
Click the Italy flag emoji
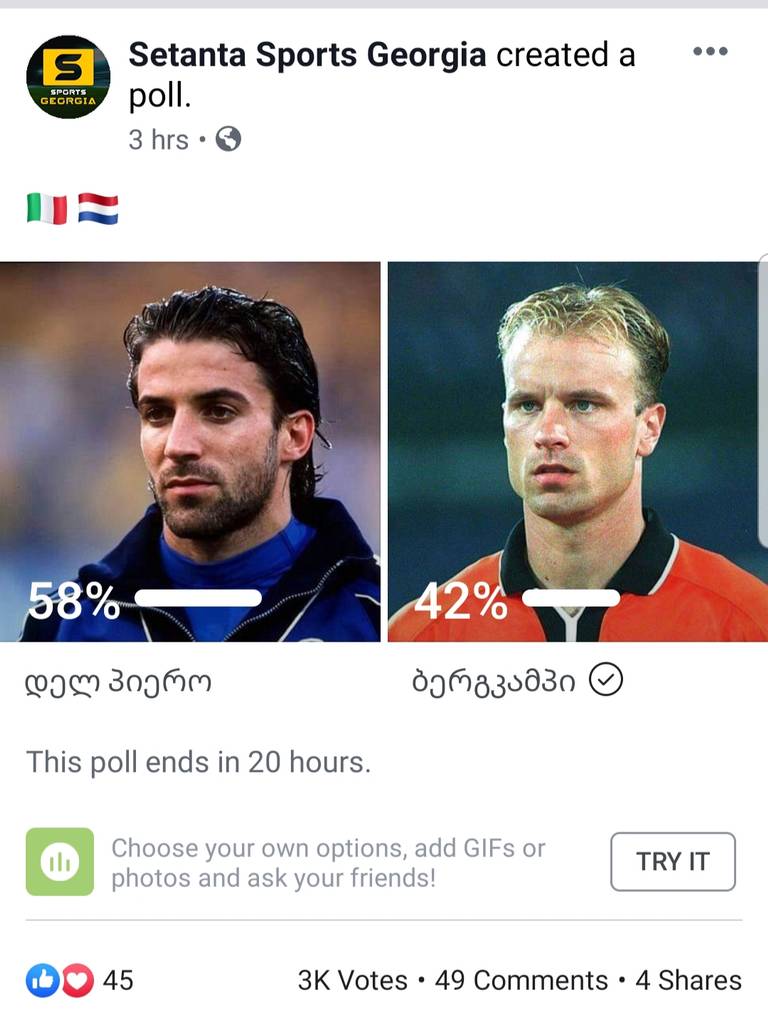click(x=47, y=209)
